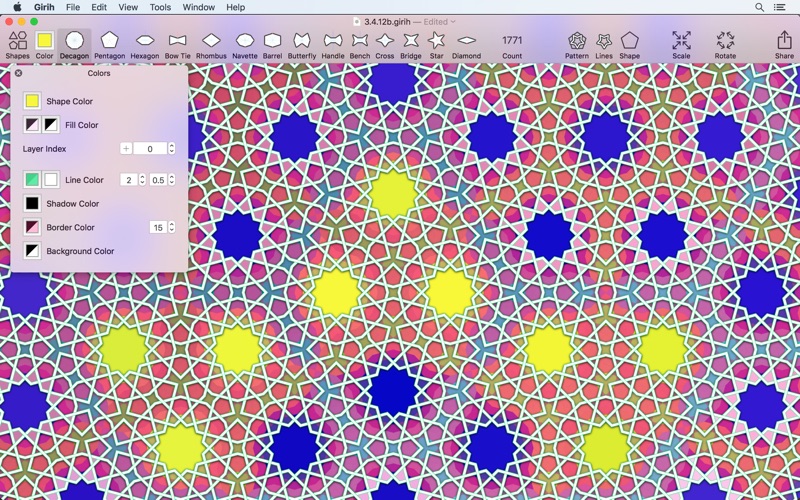Click the Rotate toolbar icon
The width and height of the screenshot is (800, 500).
pos(725,44)
